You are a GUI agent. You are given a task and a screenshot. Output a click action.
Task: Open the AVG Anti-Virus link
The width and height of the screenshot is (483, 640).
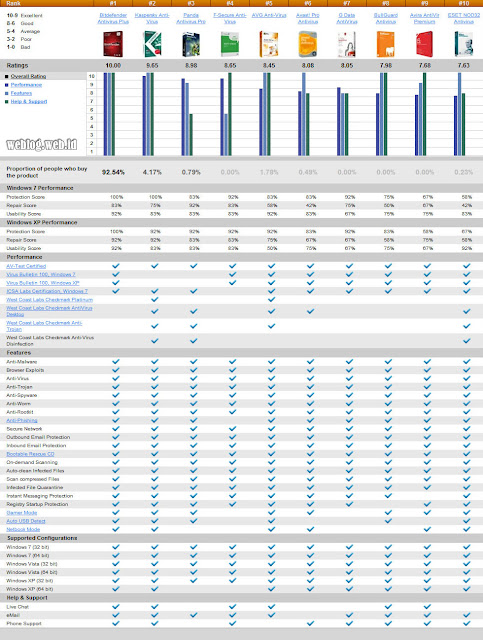[269, 16]
